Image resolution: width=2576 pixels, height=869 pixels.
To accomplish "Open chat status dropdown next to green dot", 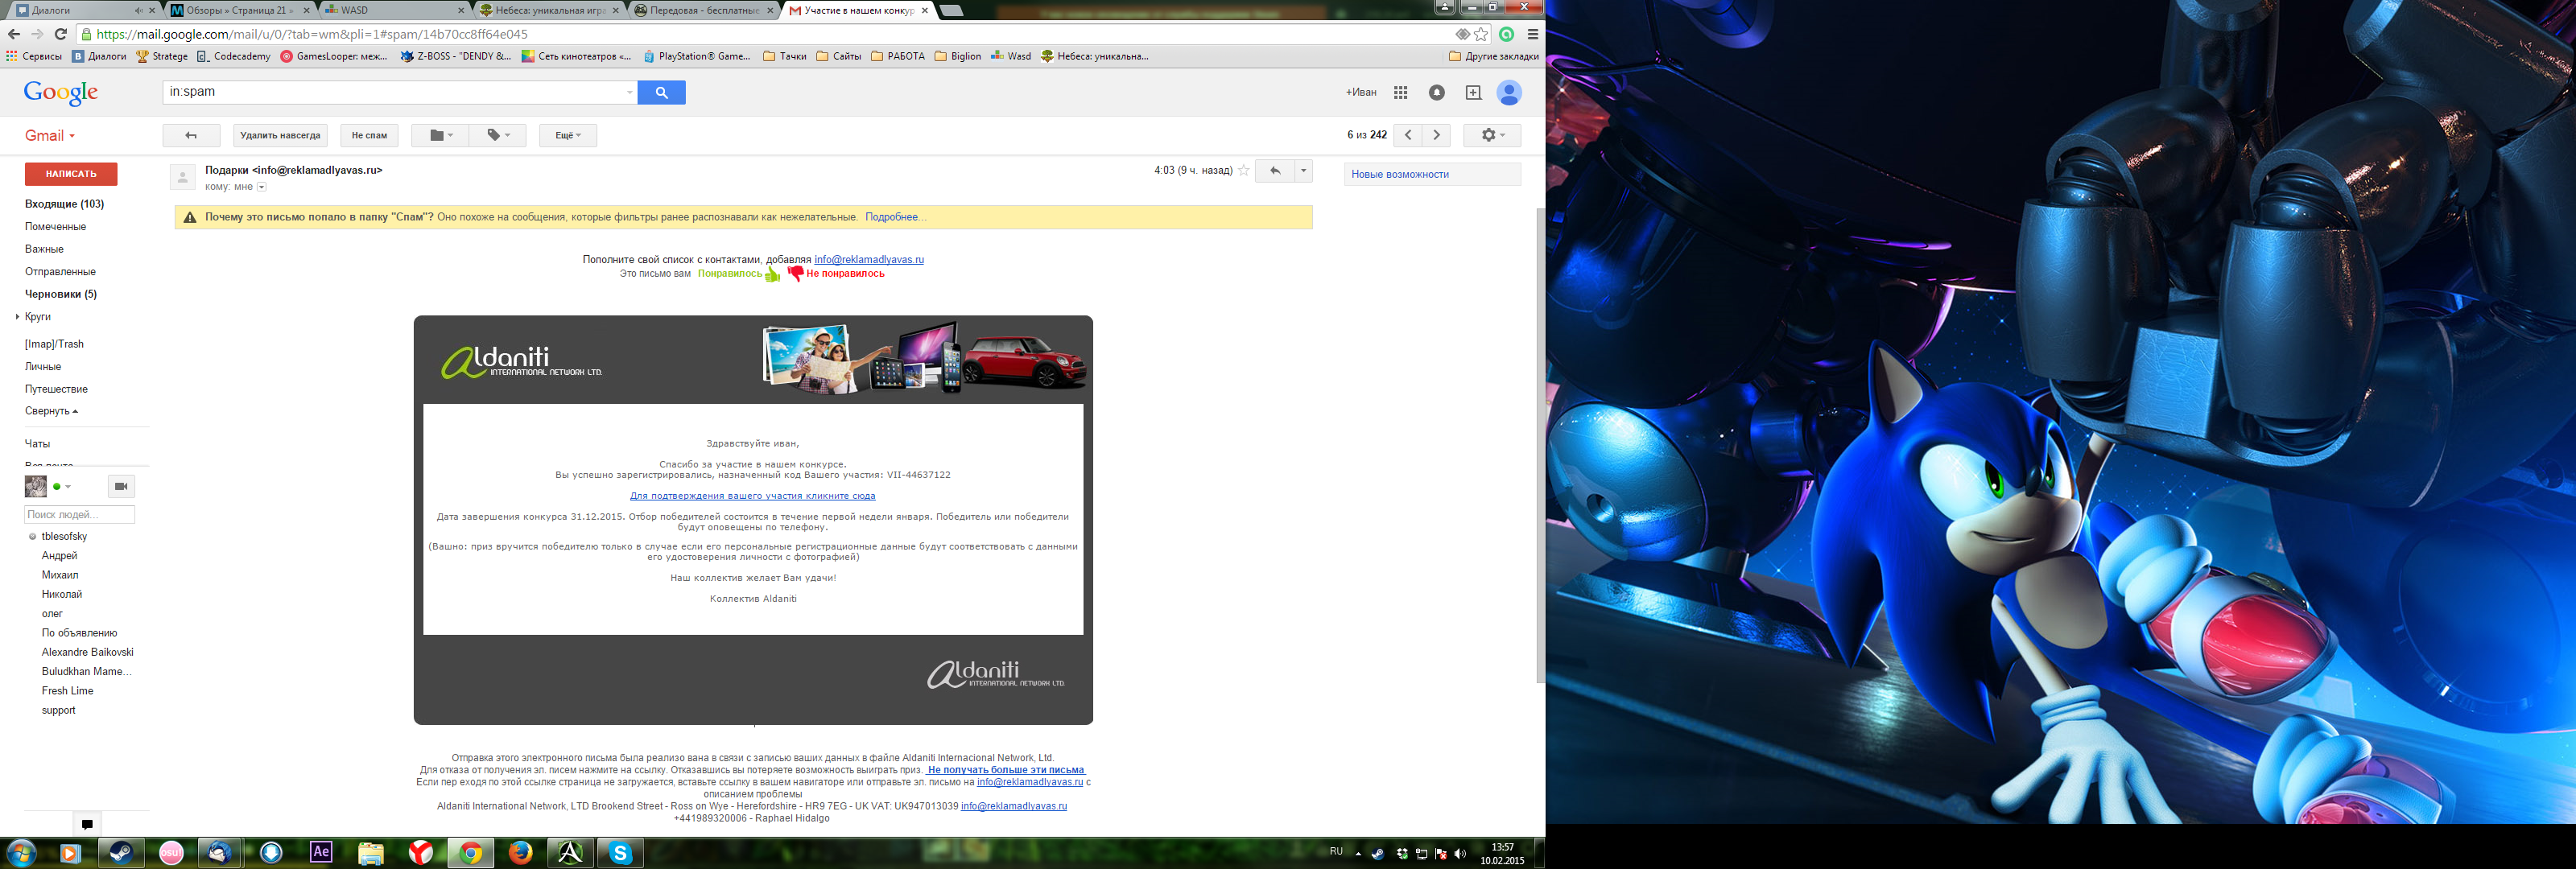I will [x=68, y=487].
